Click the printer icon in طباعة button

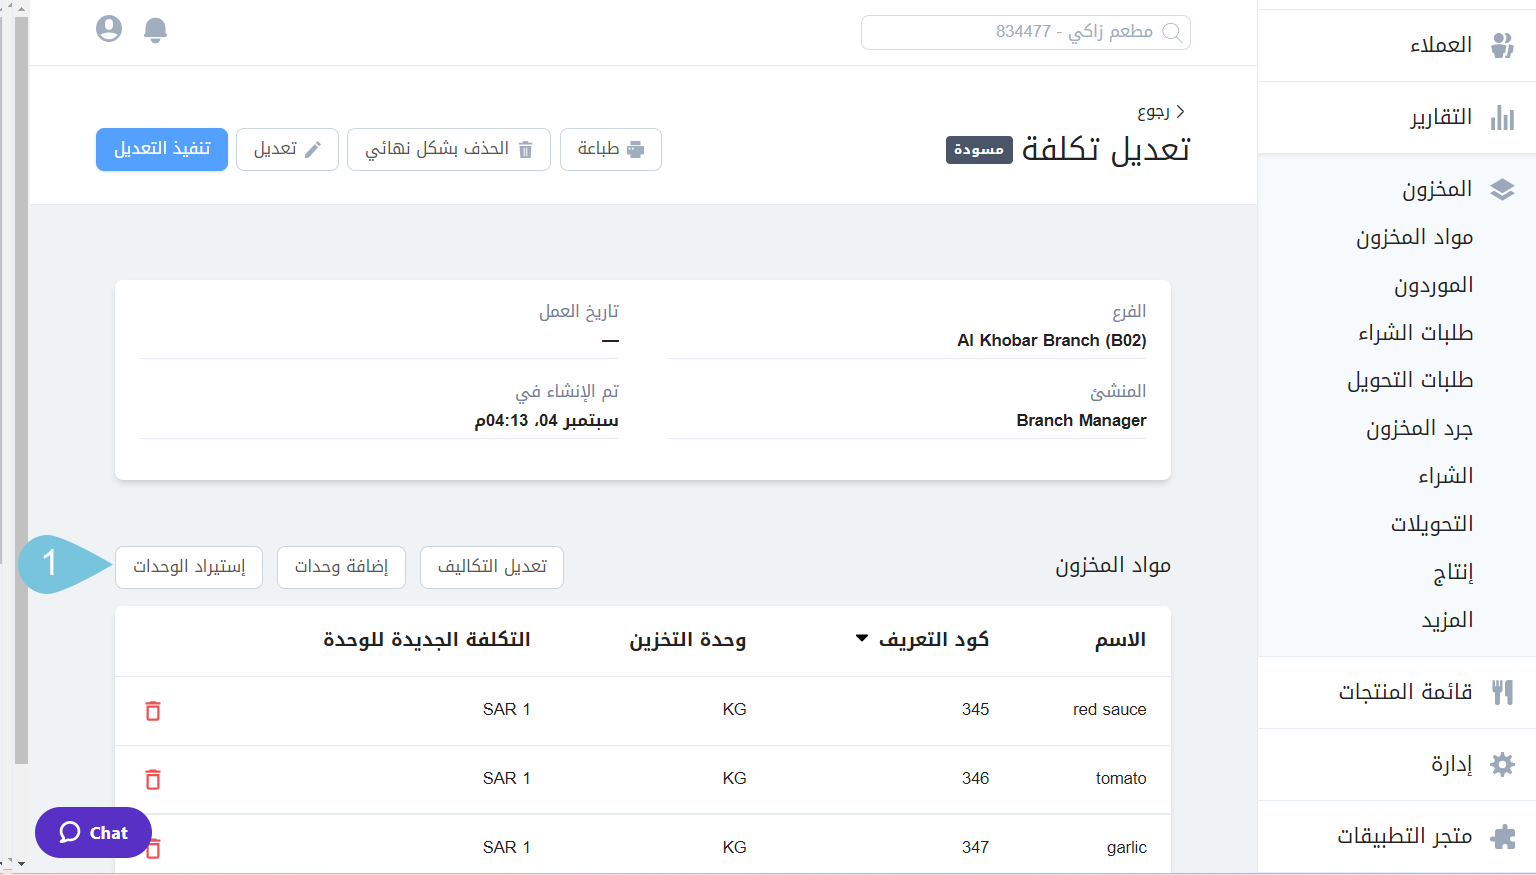click(x=635, y=149)
